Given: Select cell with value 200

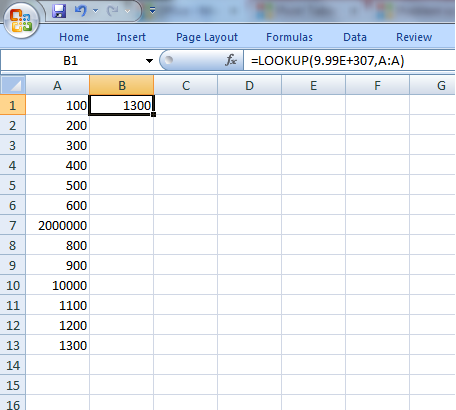Looking at the screenshot, I should tap(57, 125).
